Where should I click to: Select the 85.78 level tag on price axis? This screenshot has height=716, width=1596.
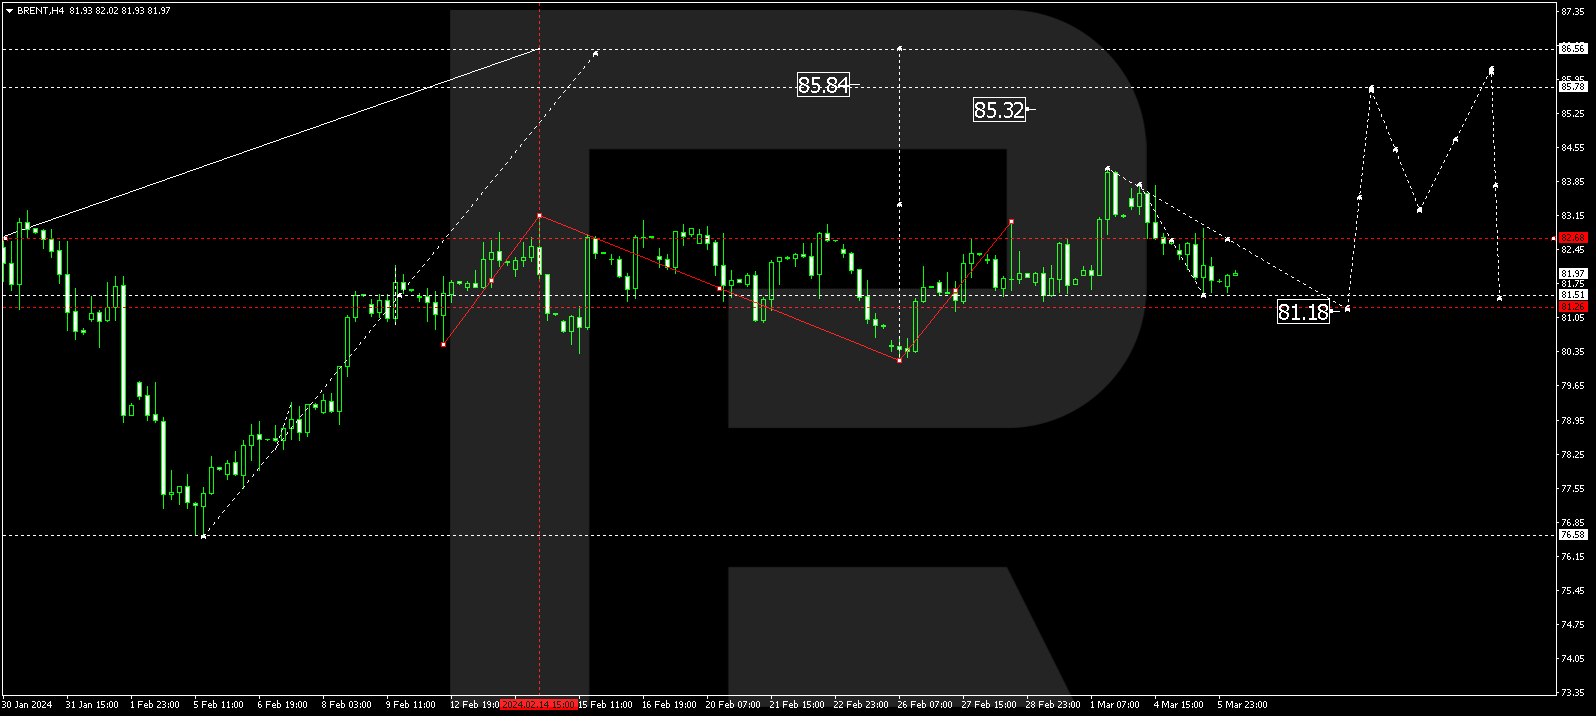(1573, 86)
